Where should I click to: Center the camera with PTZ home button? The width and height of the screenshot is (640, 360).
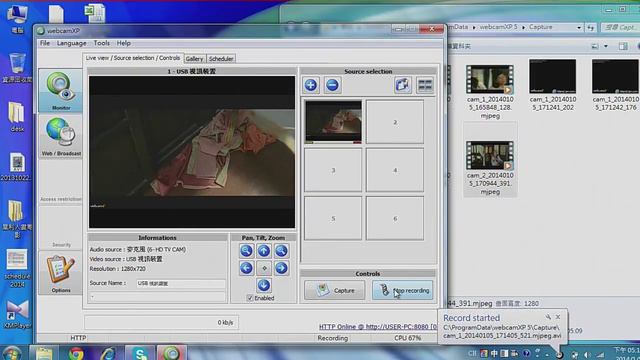[x=264, y=268]
